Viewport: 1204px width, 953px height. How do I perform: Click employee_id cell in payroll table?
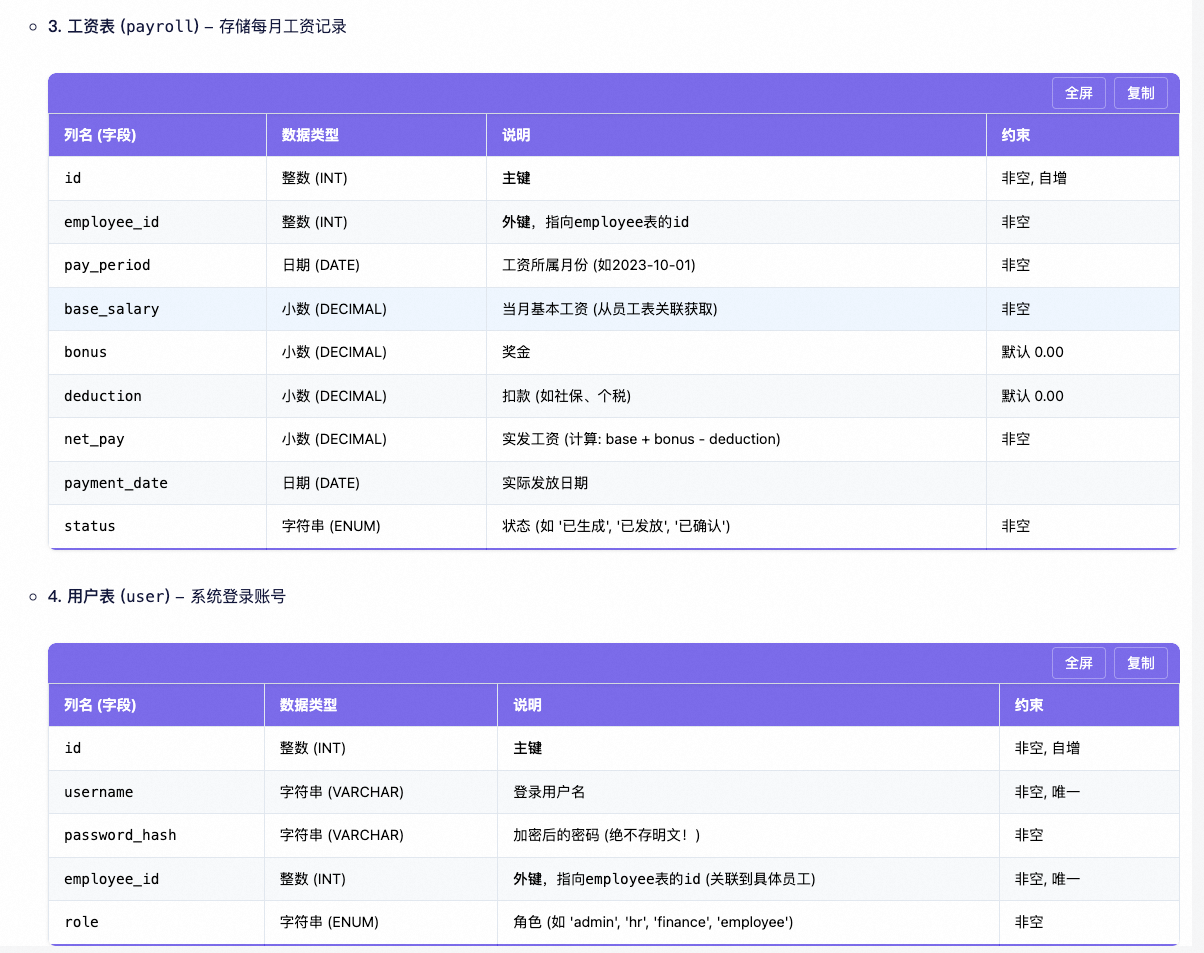click(x=157, y=222)
